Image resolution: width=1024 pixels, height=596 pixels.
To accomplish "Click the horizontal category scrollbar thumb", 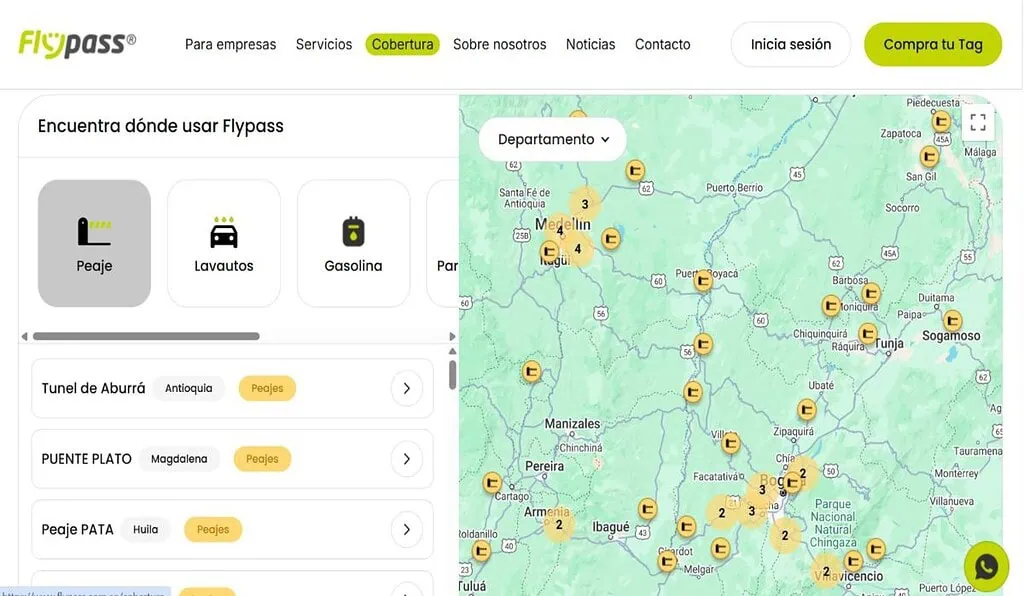I will (146, 336).
